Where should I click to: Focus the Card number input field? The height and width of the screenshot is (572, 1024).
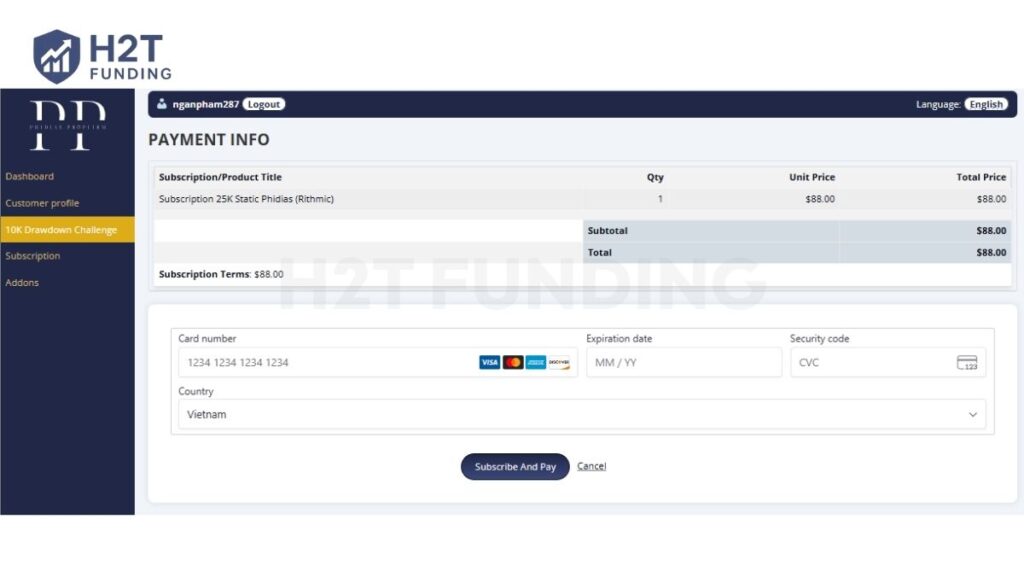tap(377, 362)
